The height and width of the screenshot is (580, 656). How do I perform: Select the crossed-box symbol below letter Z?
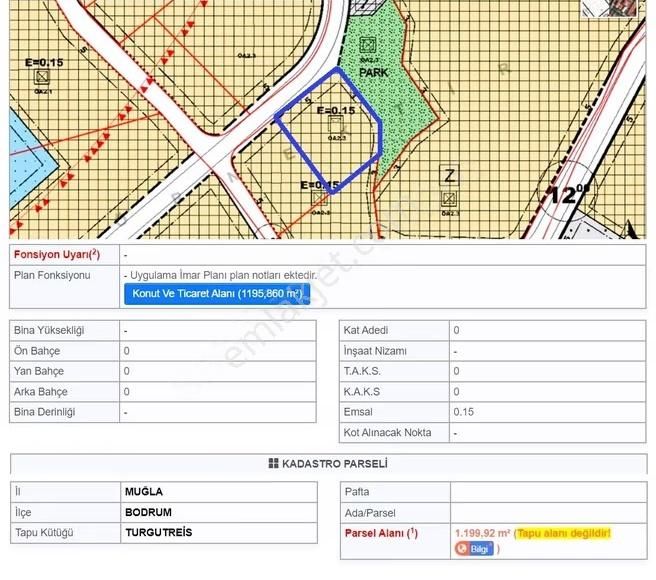click(x=450, y=198)
